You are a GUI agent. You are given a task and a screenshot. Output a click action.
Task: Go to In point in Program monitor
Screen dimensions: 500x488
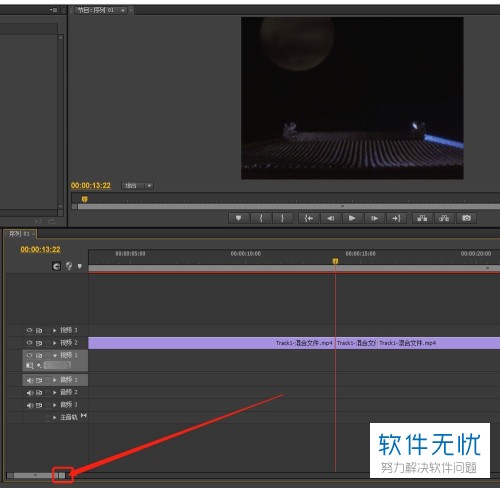pos(309,218)
